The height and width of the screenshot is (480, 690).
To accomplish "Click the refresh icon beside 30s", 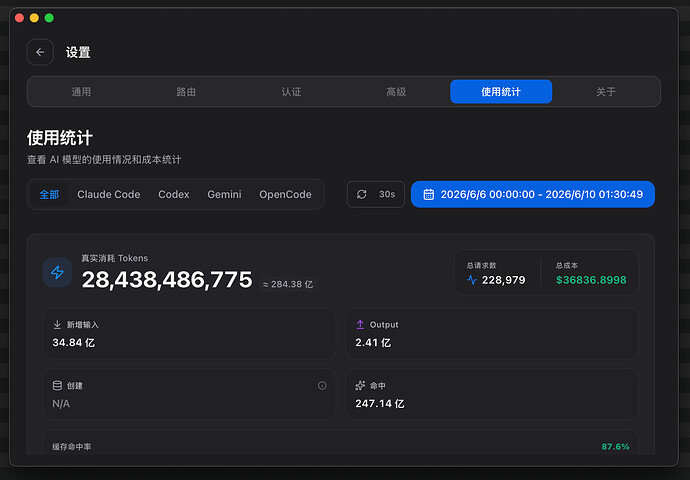I will [362, 194].
